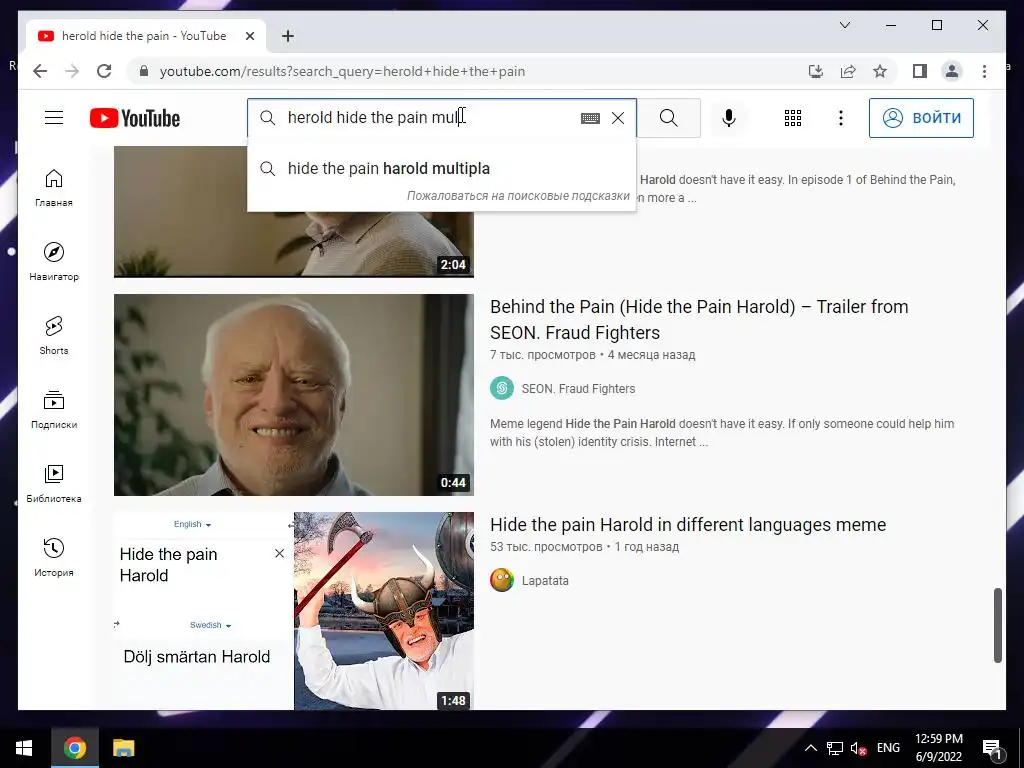The height and width of the screenshot is (768, 1024).
Task: Open Подписки in the sidebar
Action: tap(54, 410)
